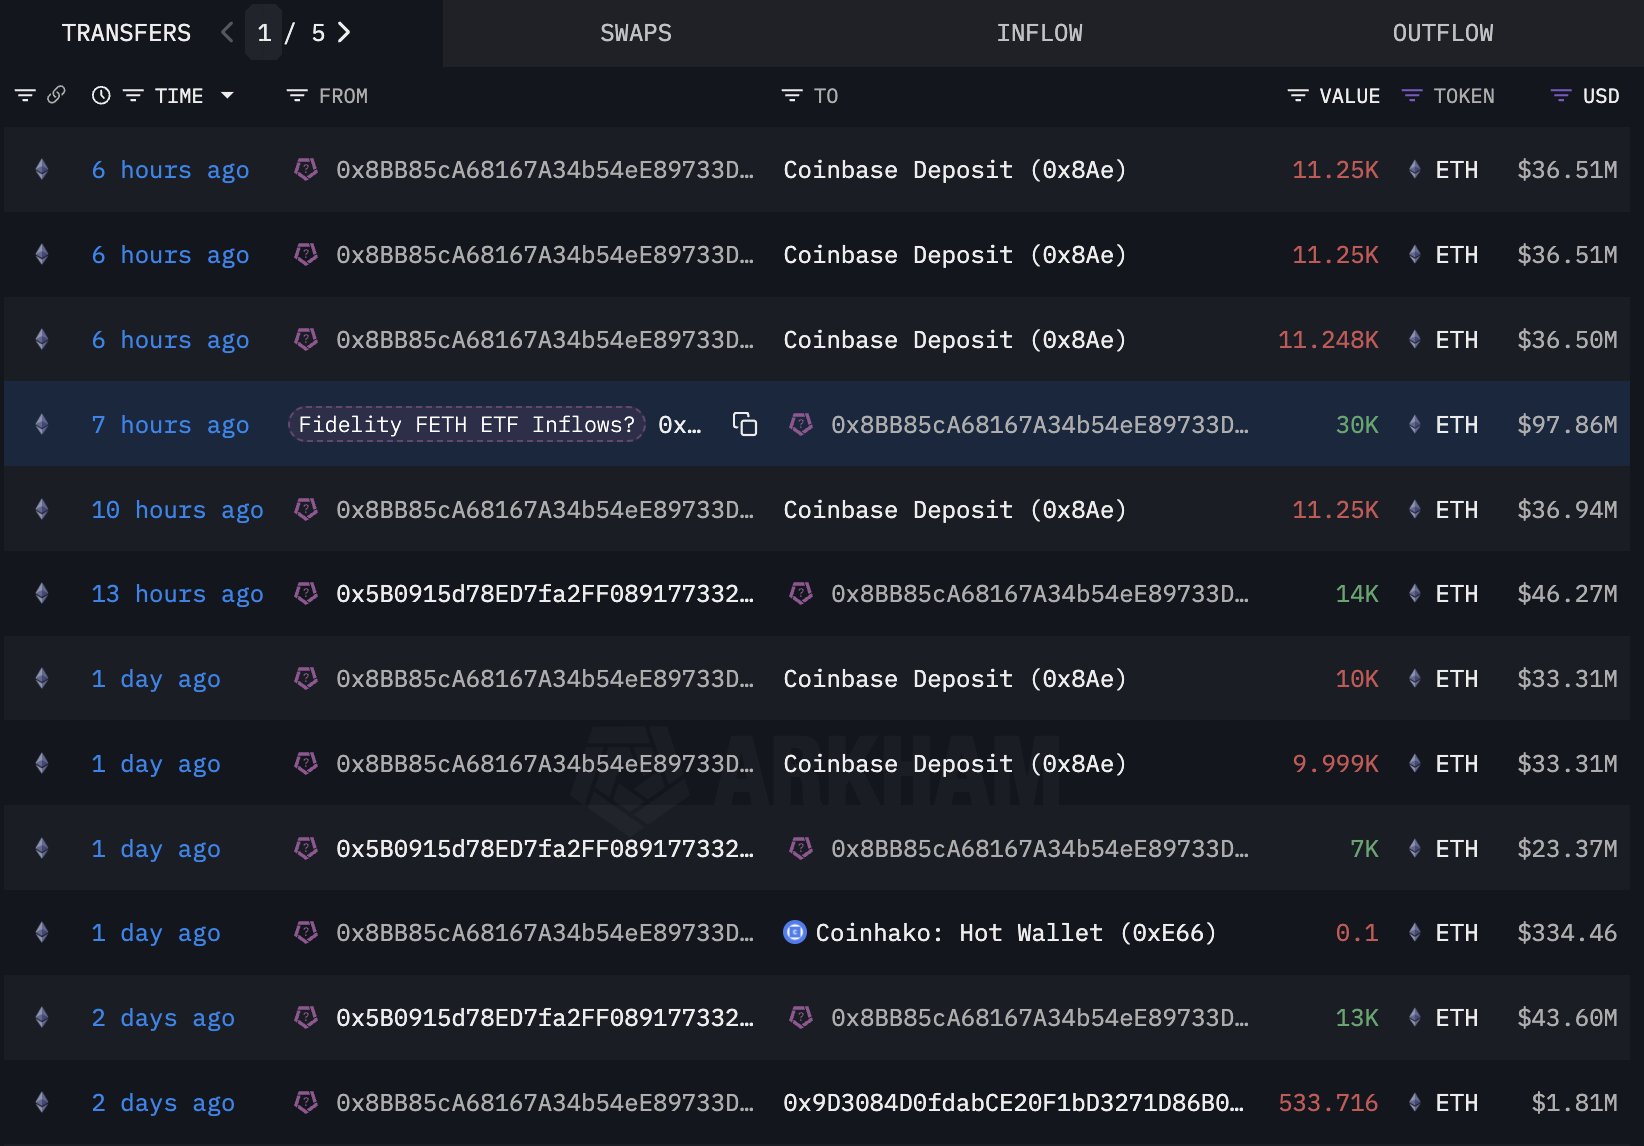
Task: Click recipient entity icon in 13 hours ago row
Action: (801, 594)
